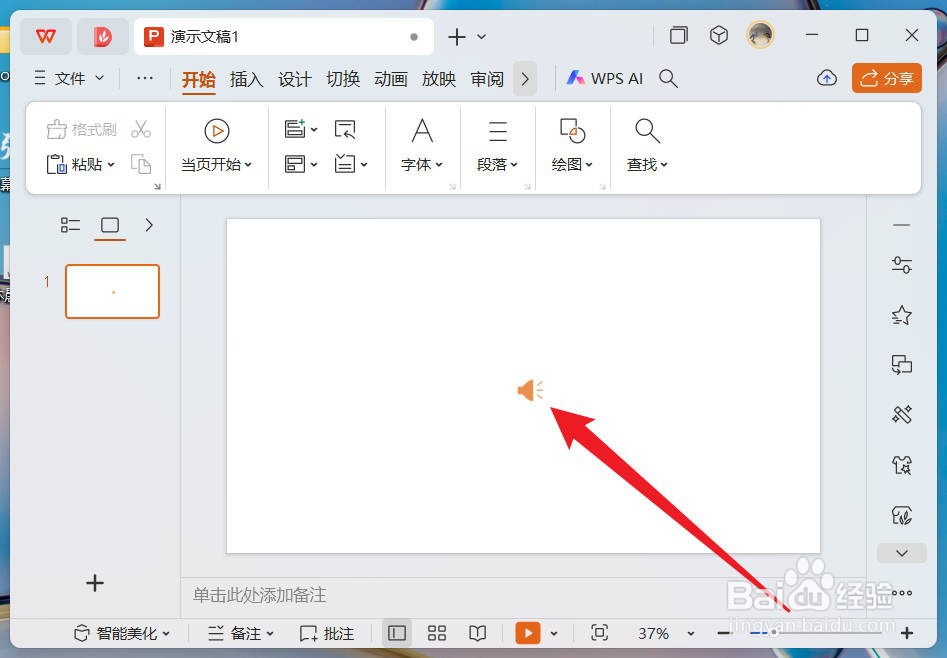Open the zoom percentage dropdown
Image resolution: width=947 pixels, height=658 pixels.
tap(663, 633)
